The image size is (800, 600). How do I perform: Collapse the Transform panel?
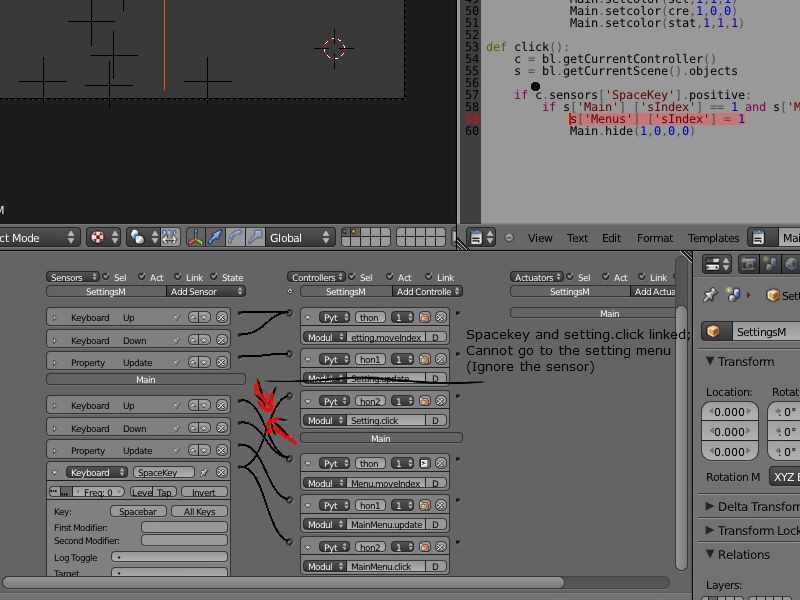[710, 361]
